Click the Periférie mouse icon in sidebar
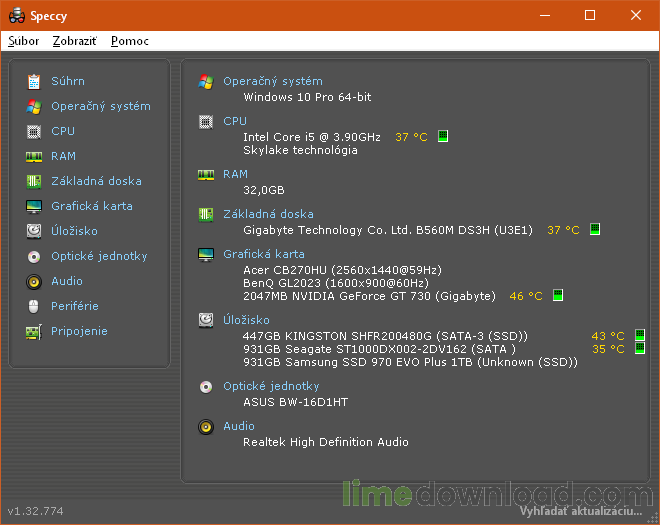 point(33,306)
